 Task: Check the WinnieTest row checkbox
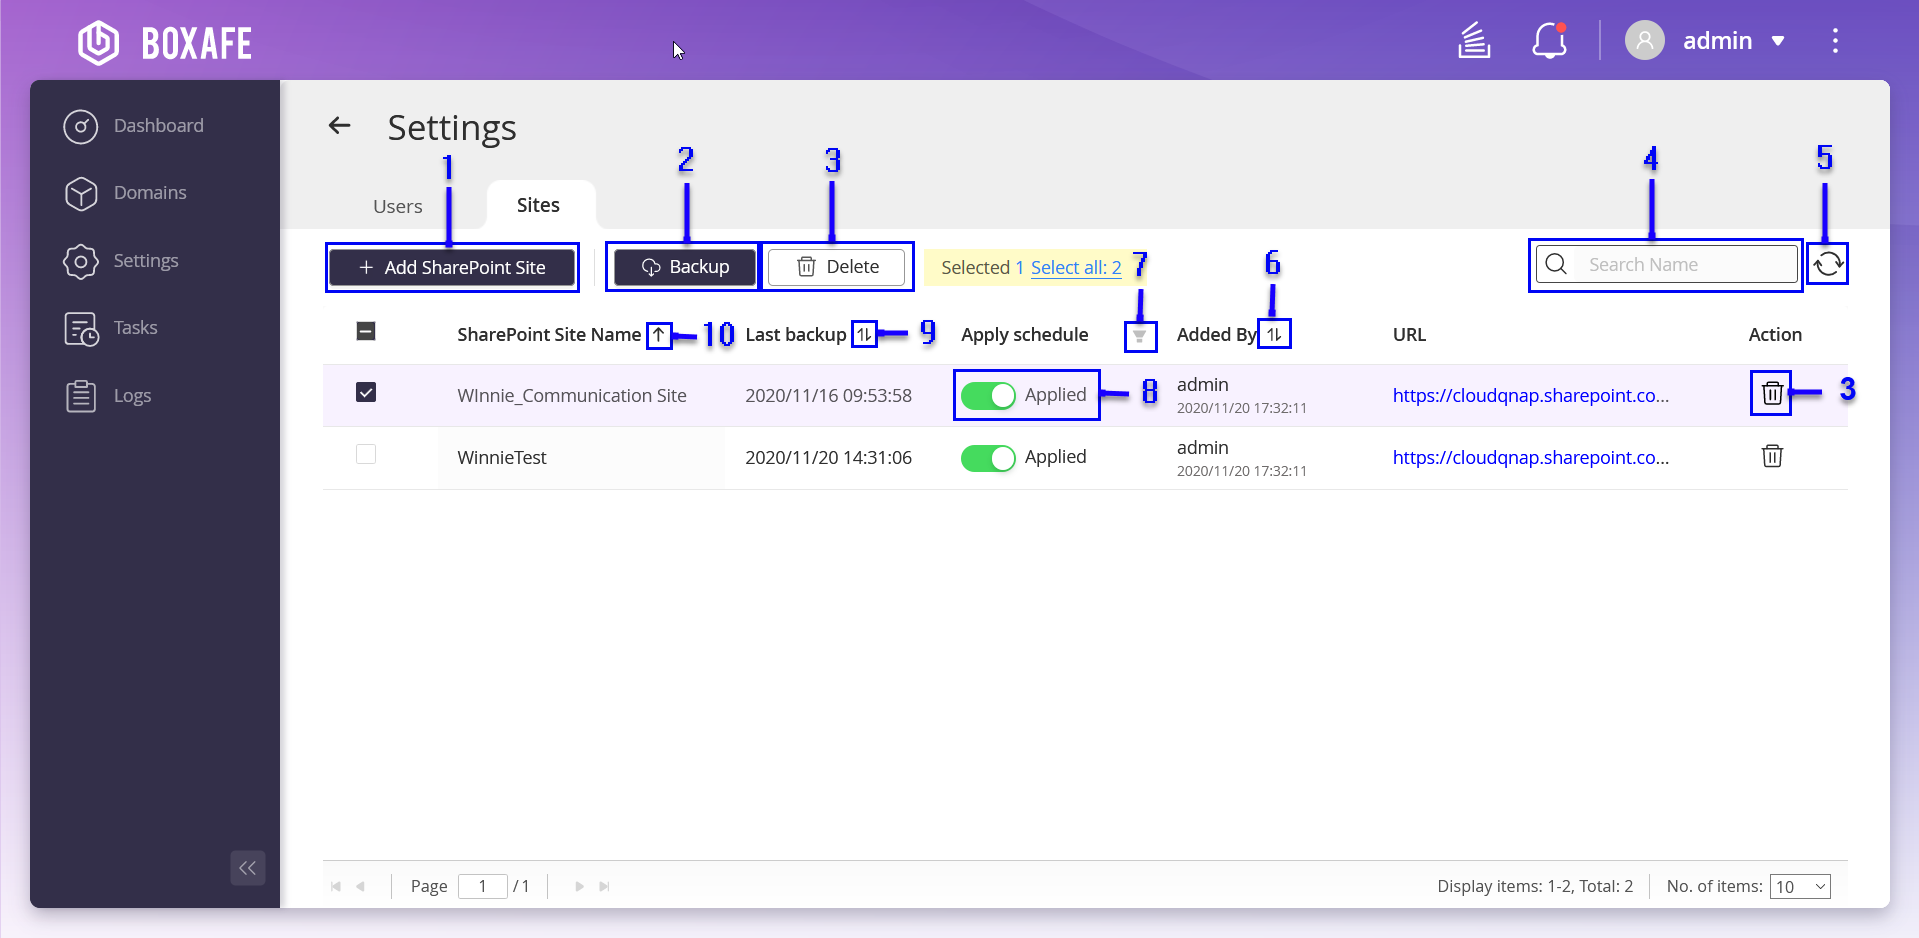point(366,455)
